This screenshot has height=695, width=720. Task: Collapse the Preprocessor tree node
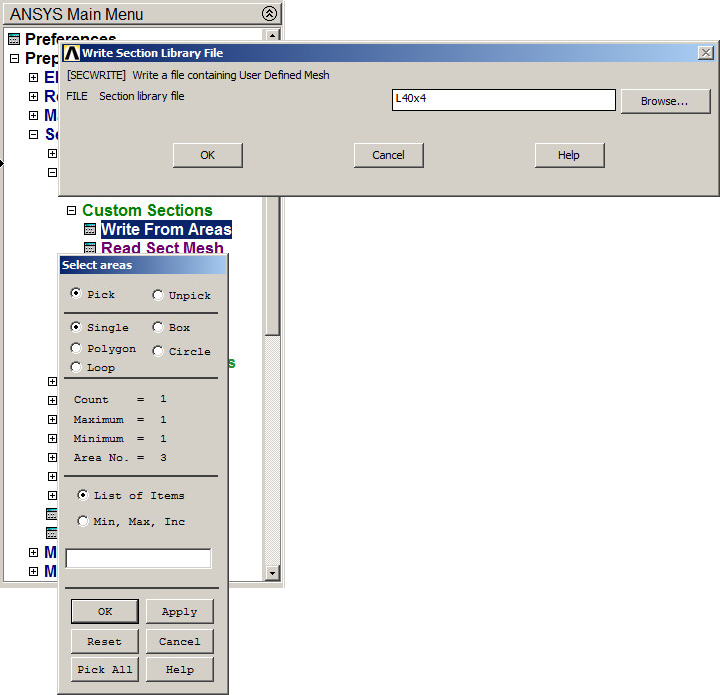click(14, 59)
